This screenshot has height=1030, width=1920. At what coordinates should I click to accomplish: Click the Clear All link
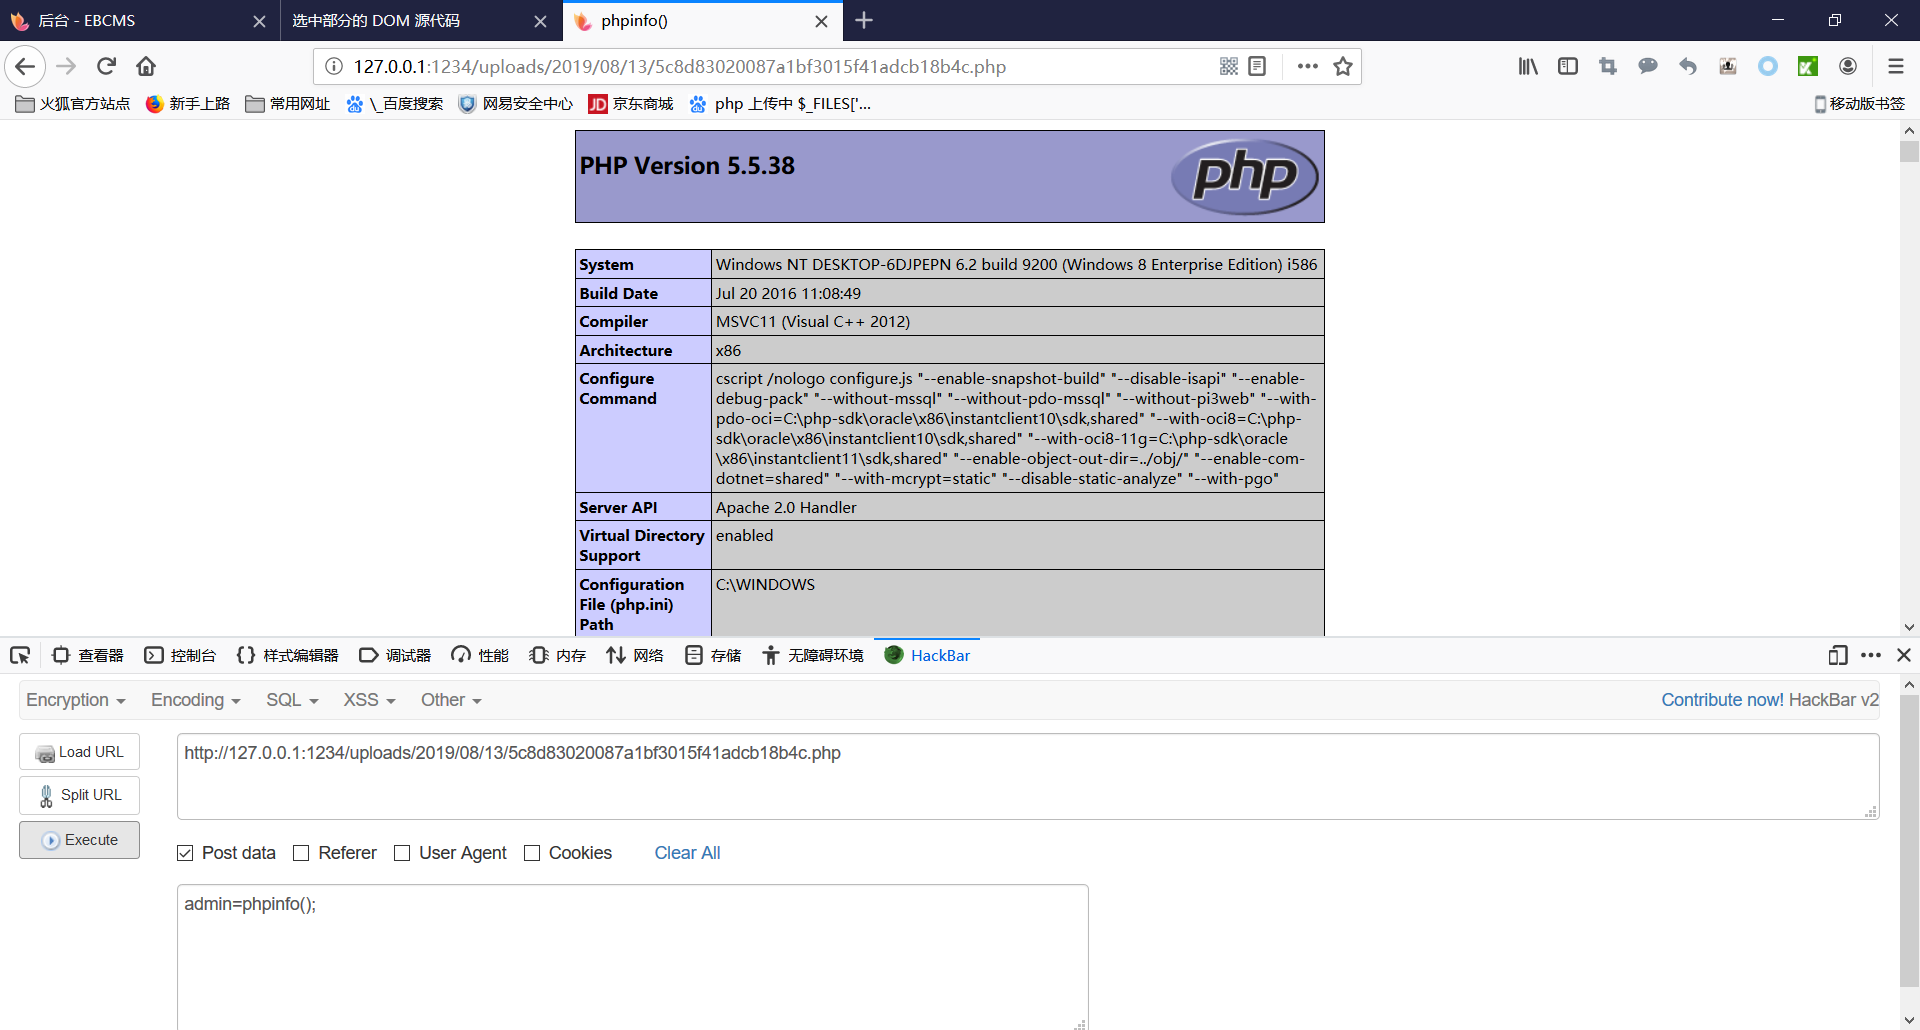click(687, 853)
